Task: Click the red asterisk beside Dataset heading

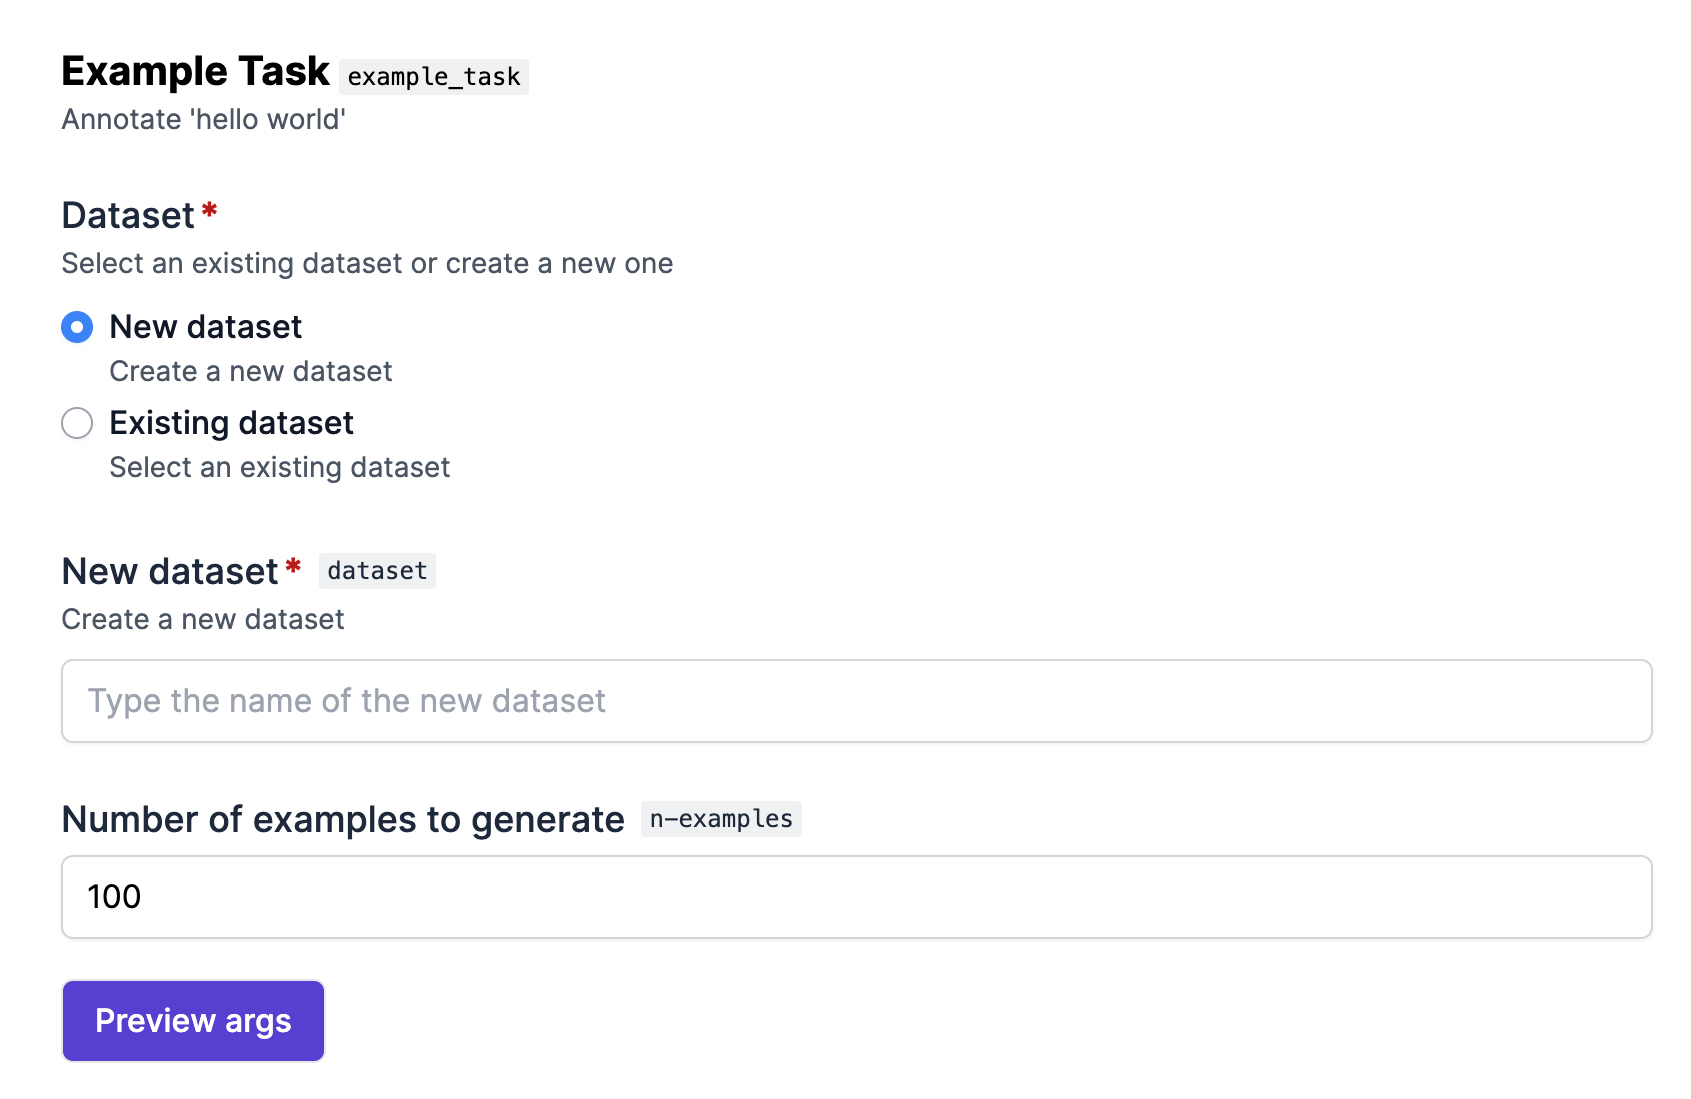Action: click(209, 211)
